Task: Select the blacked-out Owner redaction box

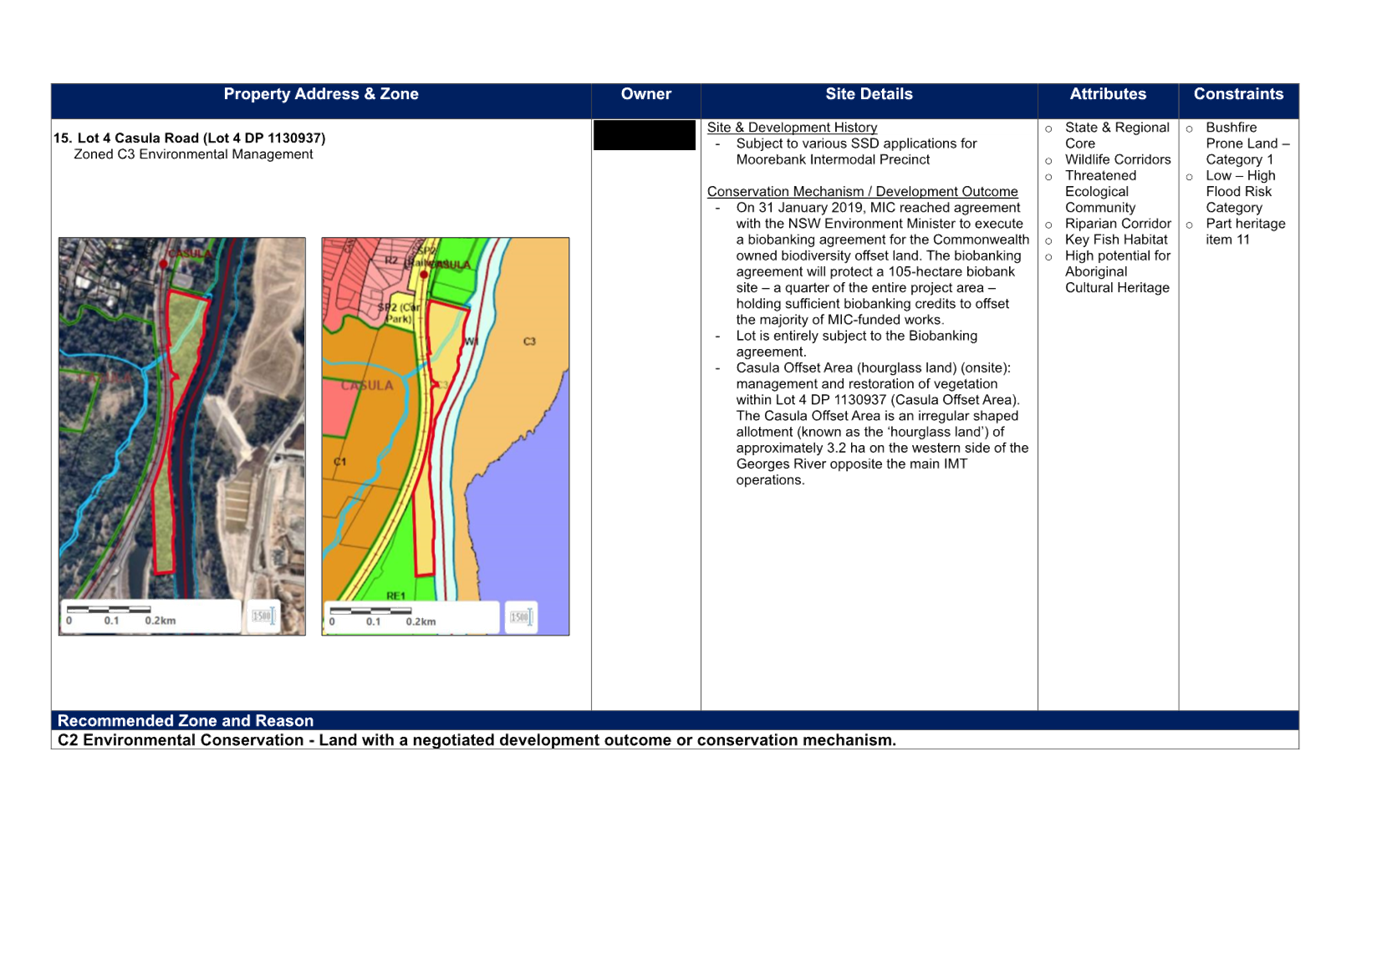Action: tap(645, 135)
